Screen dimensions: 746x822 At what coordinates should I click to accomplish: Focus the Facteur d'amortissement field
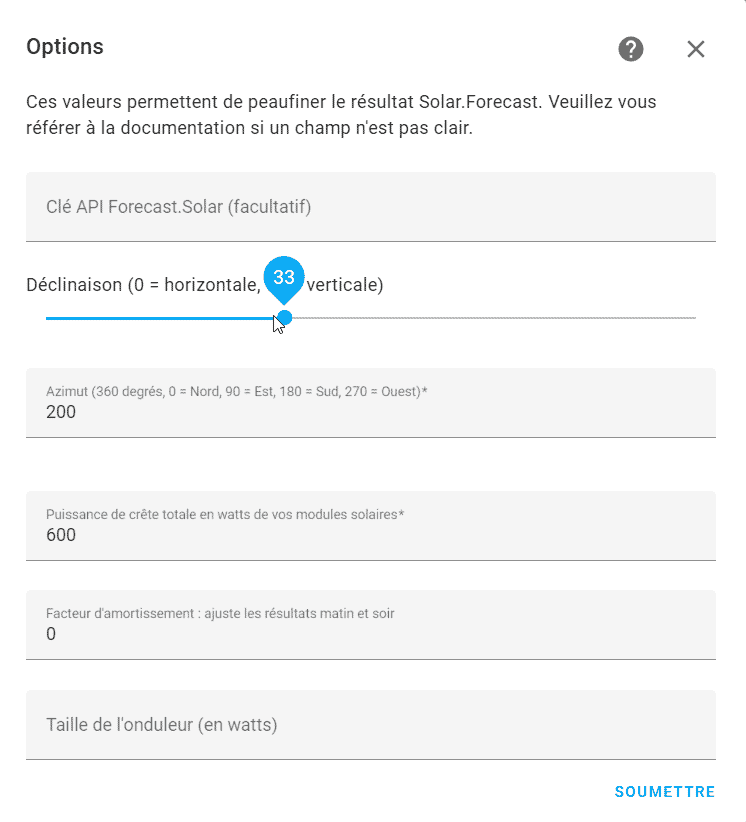point(371,624)
